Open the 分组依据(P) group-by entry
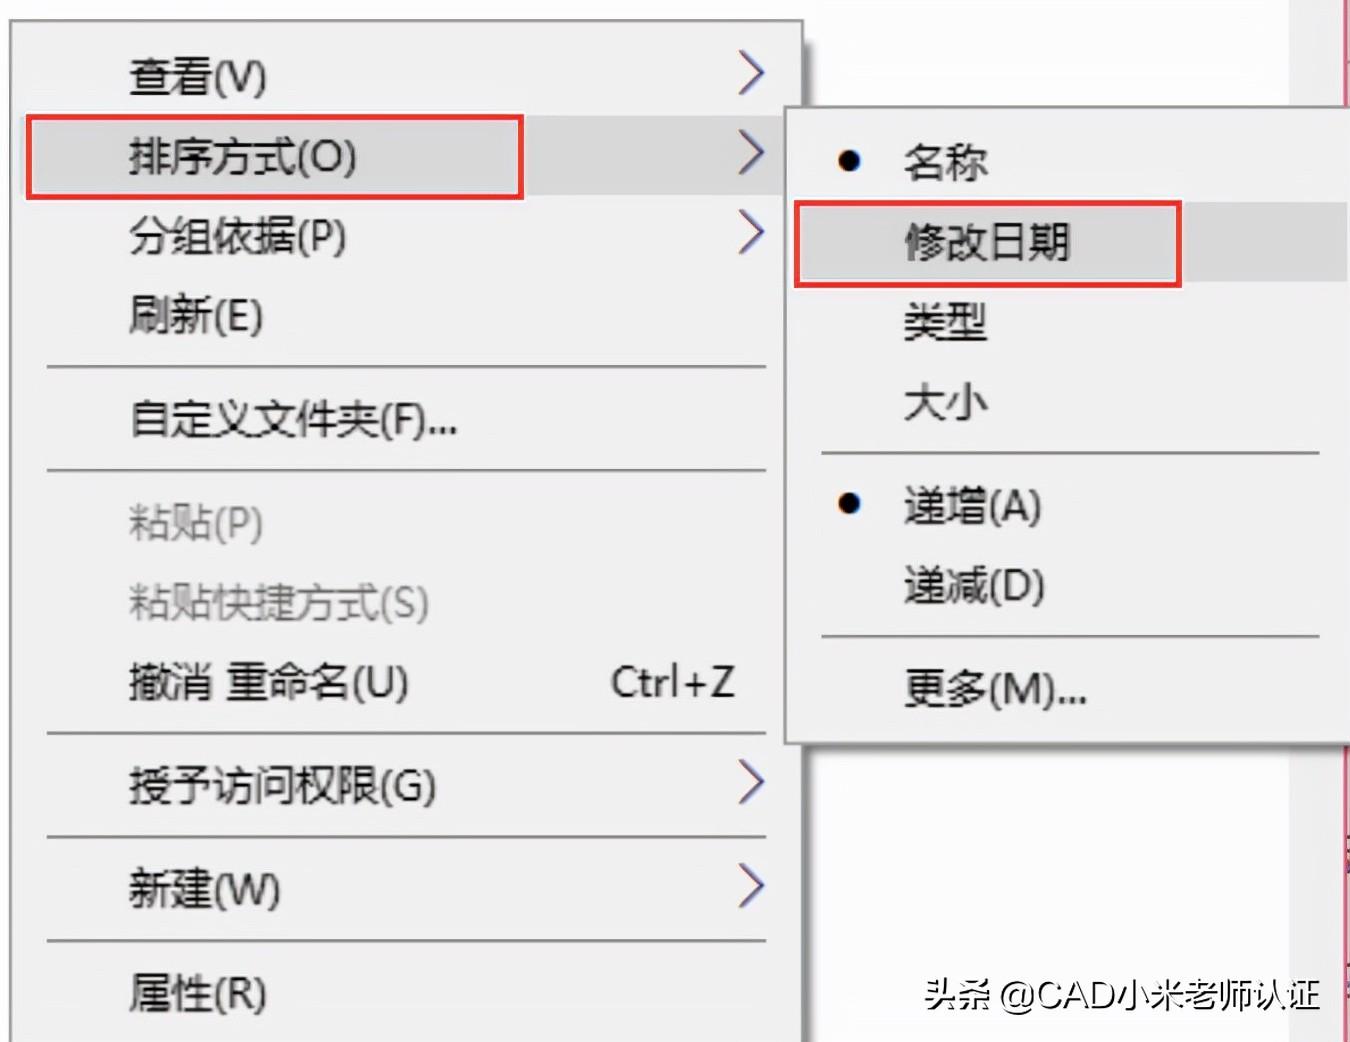This screenshot has height=1042, width=1350. click(238, 237)
